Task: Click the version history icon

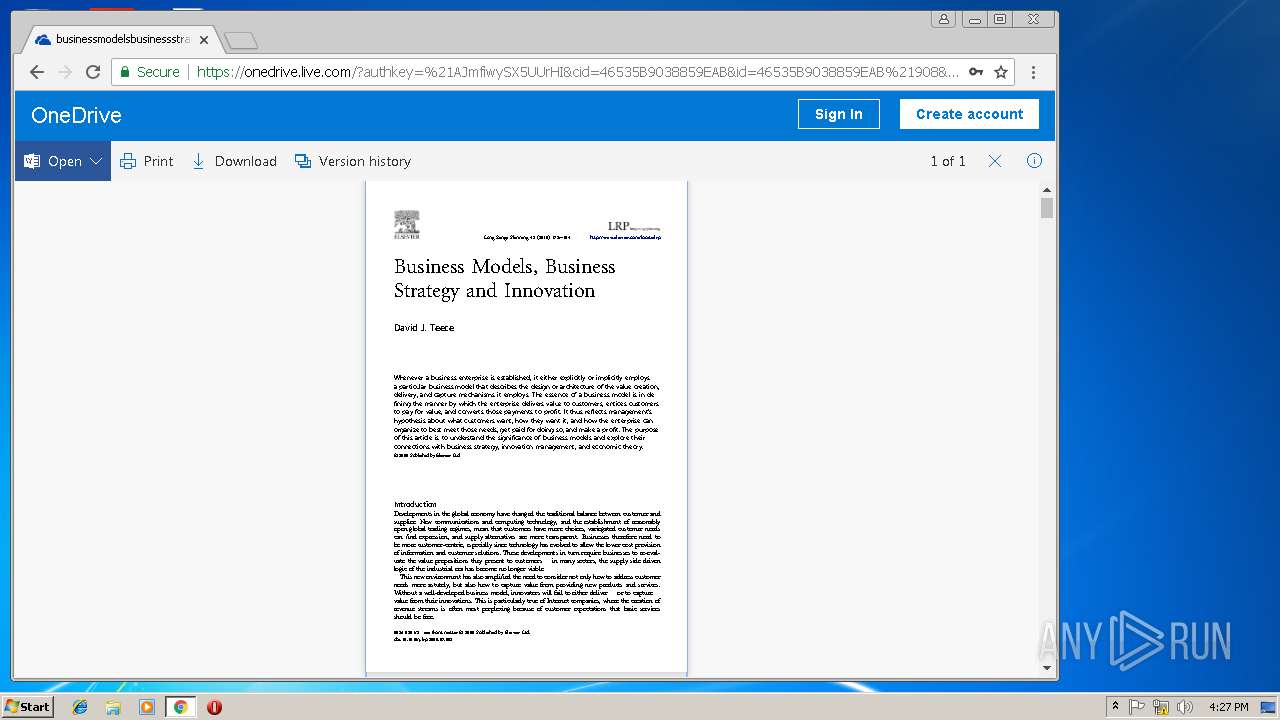Action: [303, 161]
